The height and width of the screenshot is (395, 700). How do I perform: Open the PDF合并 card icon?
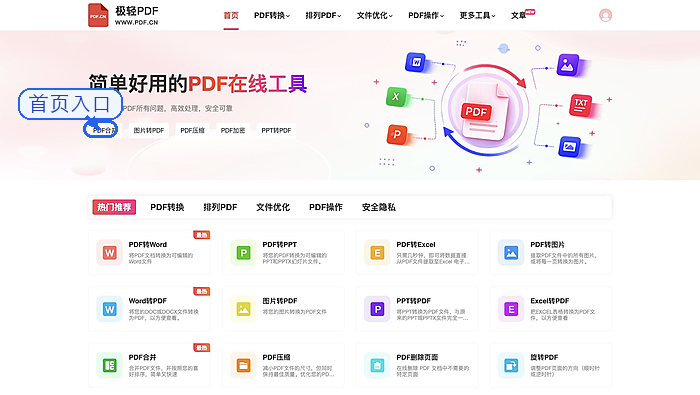(x=109, y=366)
